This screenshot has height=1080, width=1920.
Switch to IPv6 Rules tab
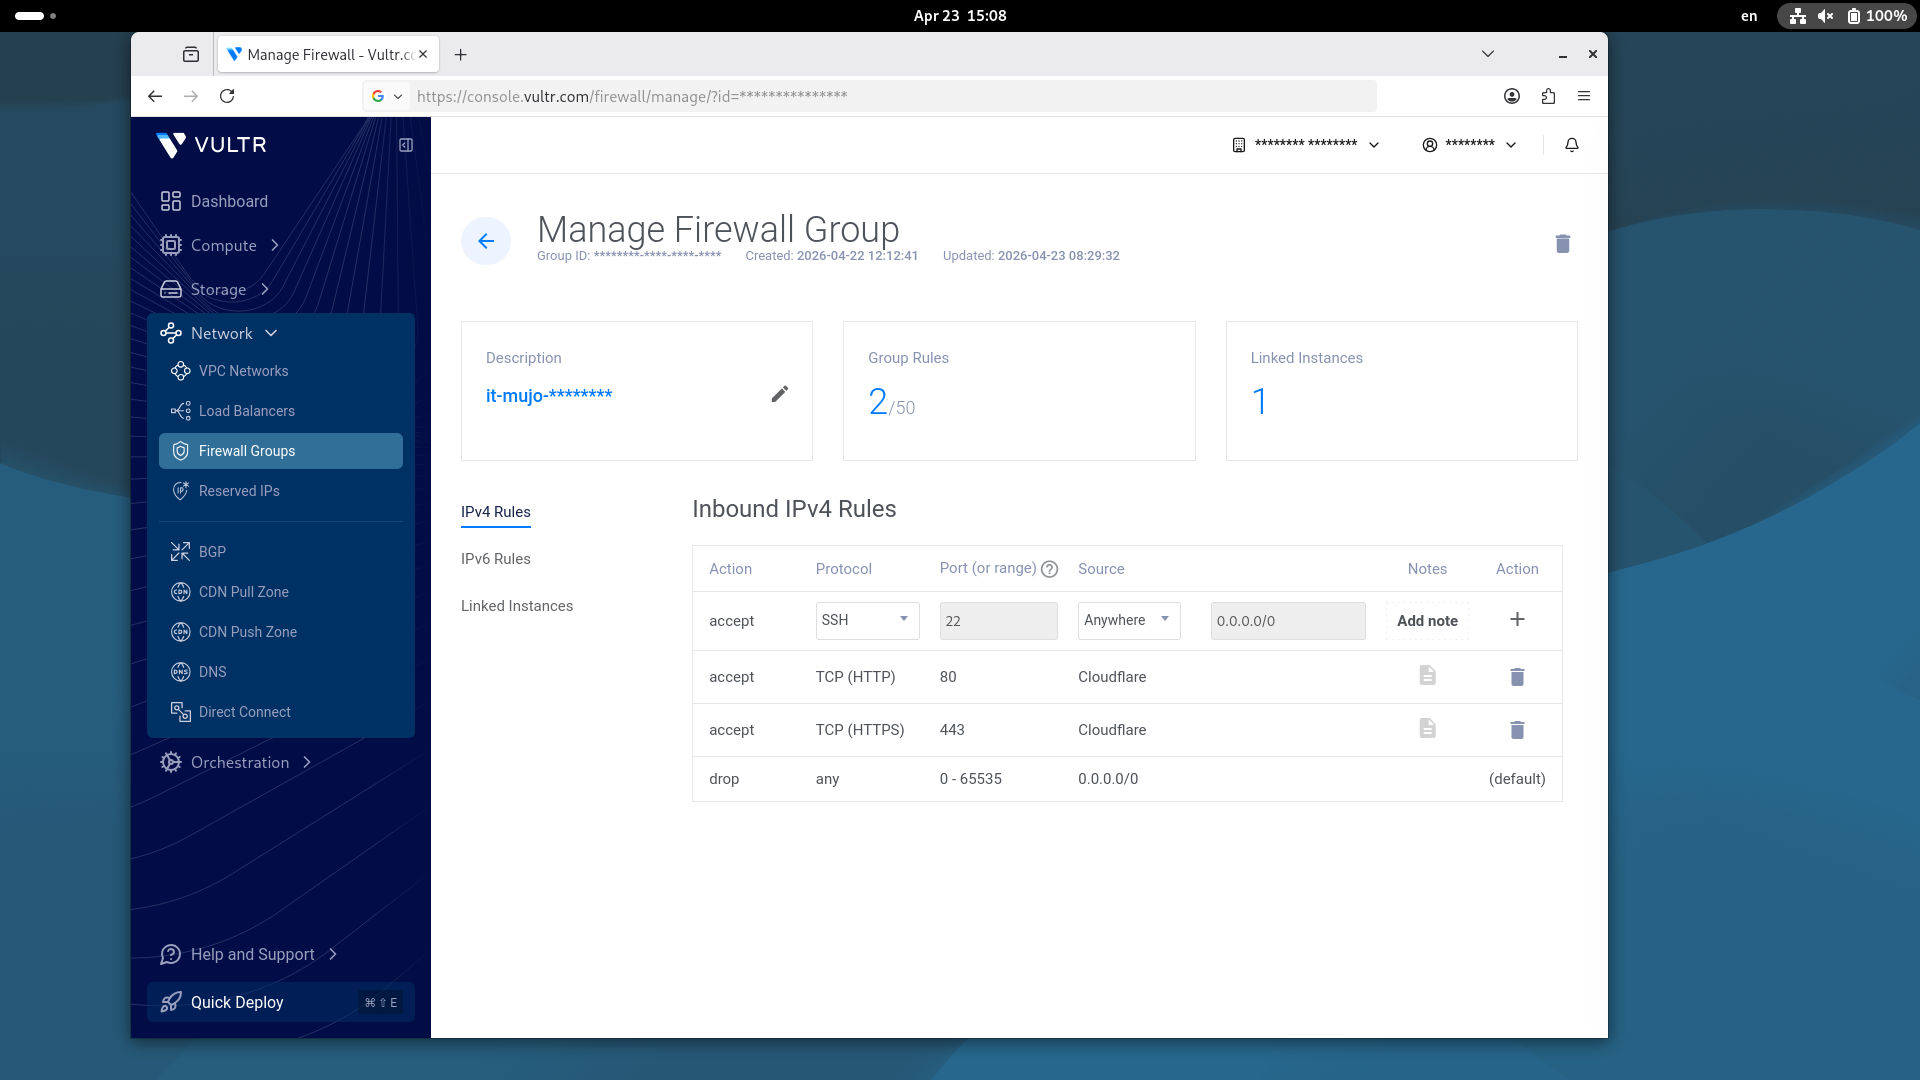pos(496,559)
